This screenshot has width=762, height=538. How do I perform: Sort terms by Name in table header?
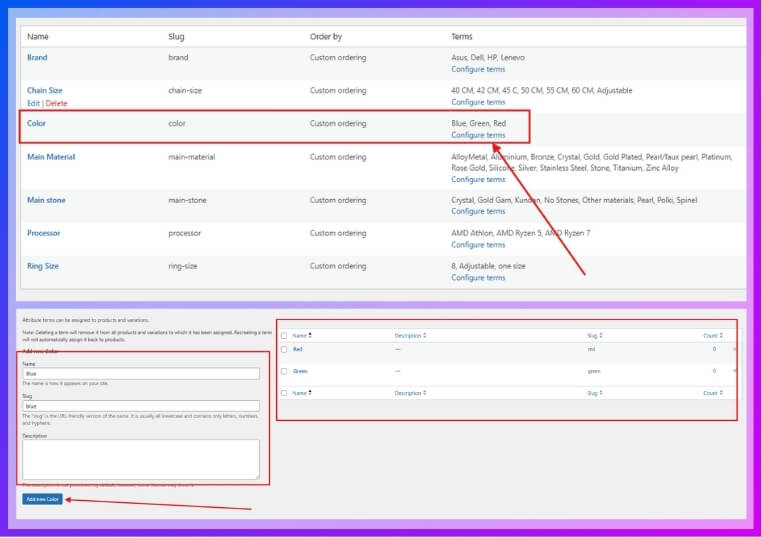[300, 335]
